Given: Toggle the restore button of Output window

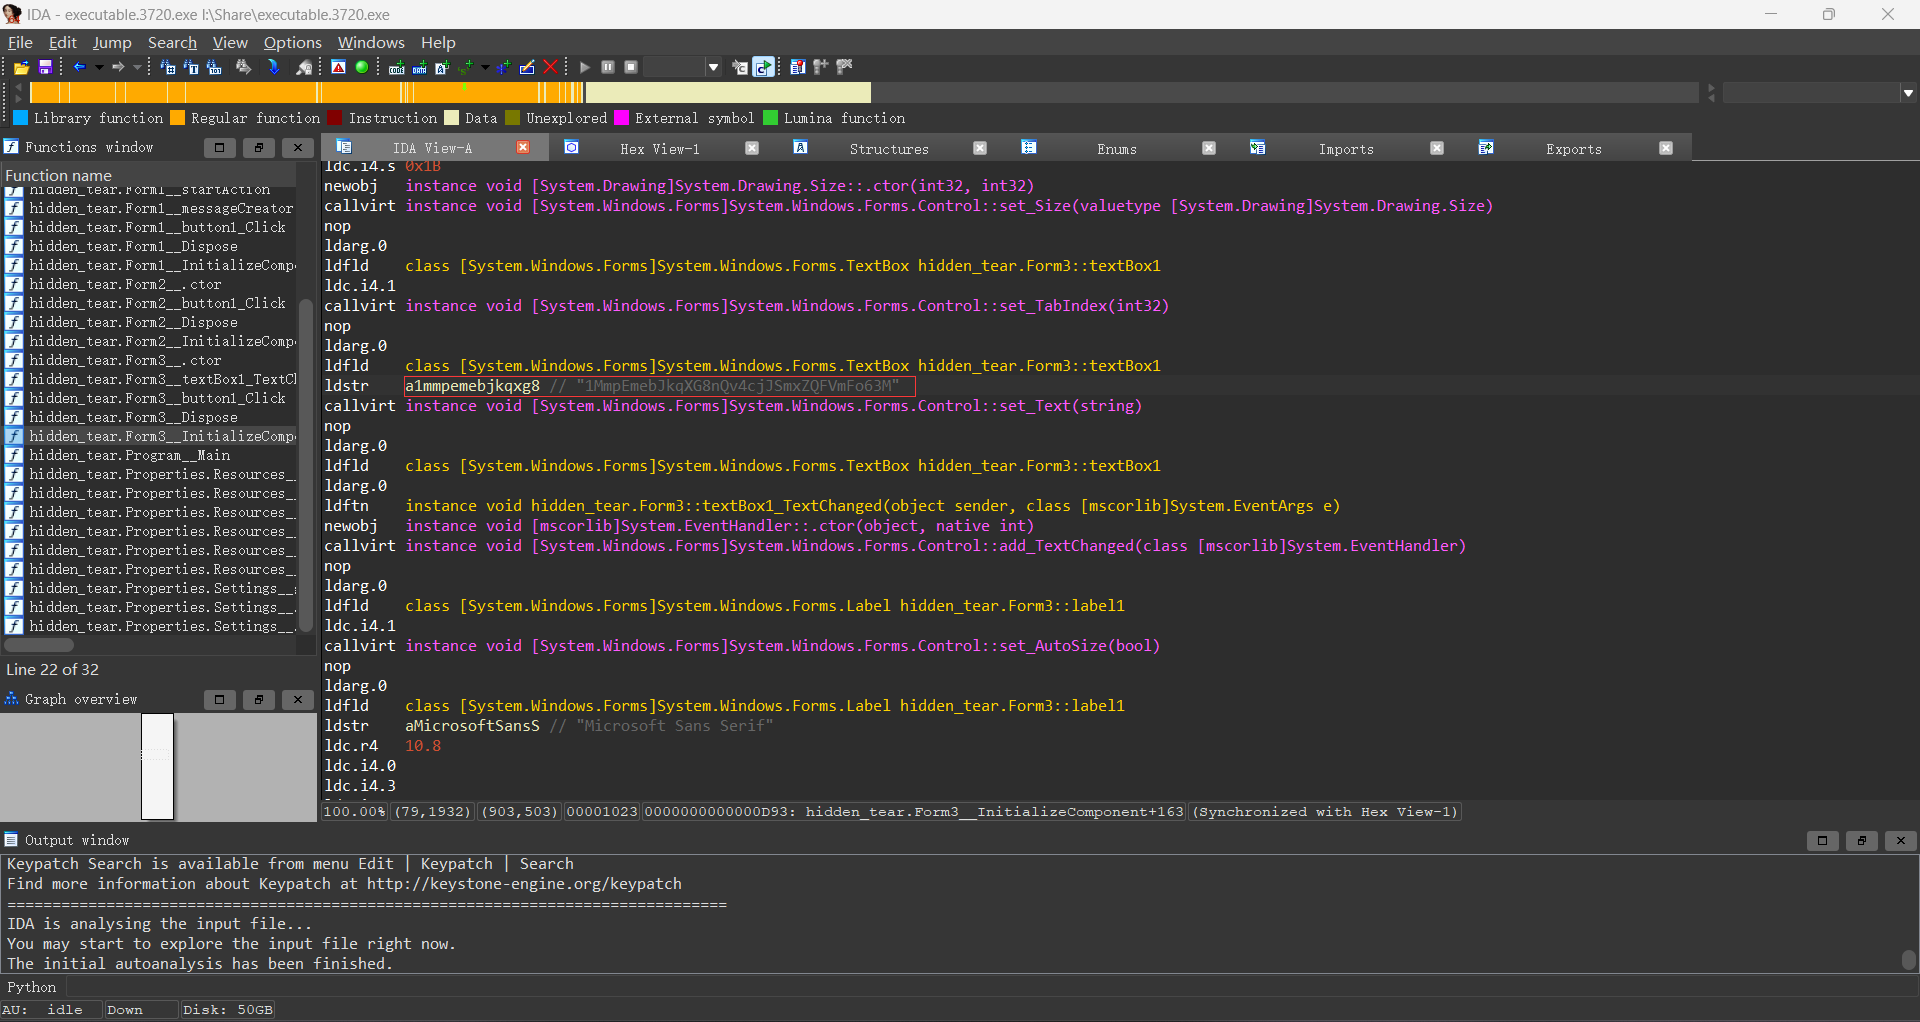Looking at the screenshot, I should pos(1861,841).
